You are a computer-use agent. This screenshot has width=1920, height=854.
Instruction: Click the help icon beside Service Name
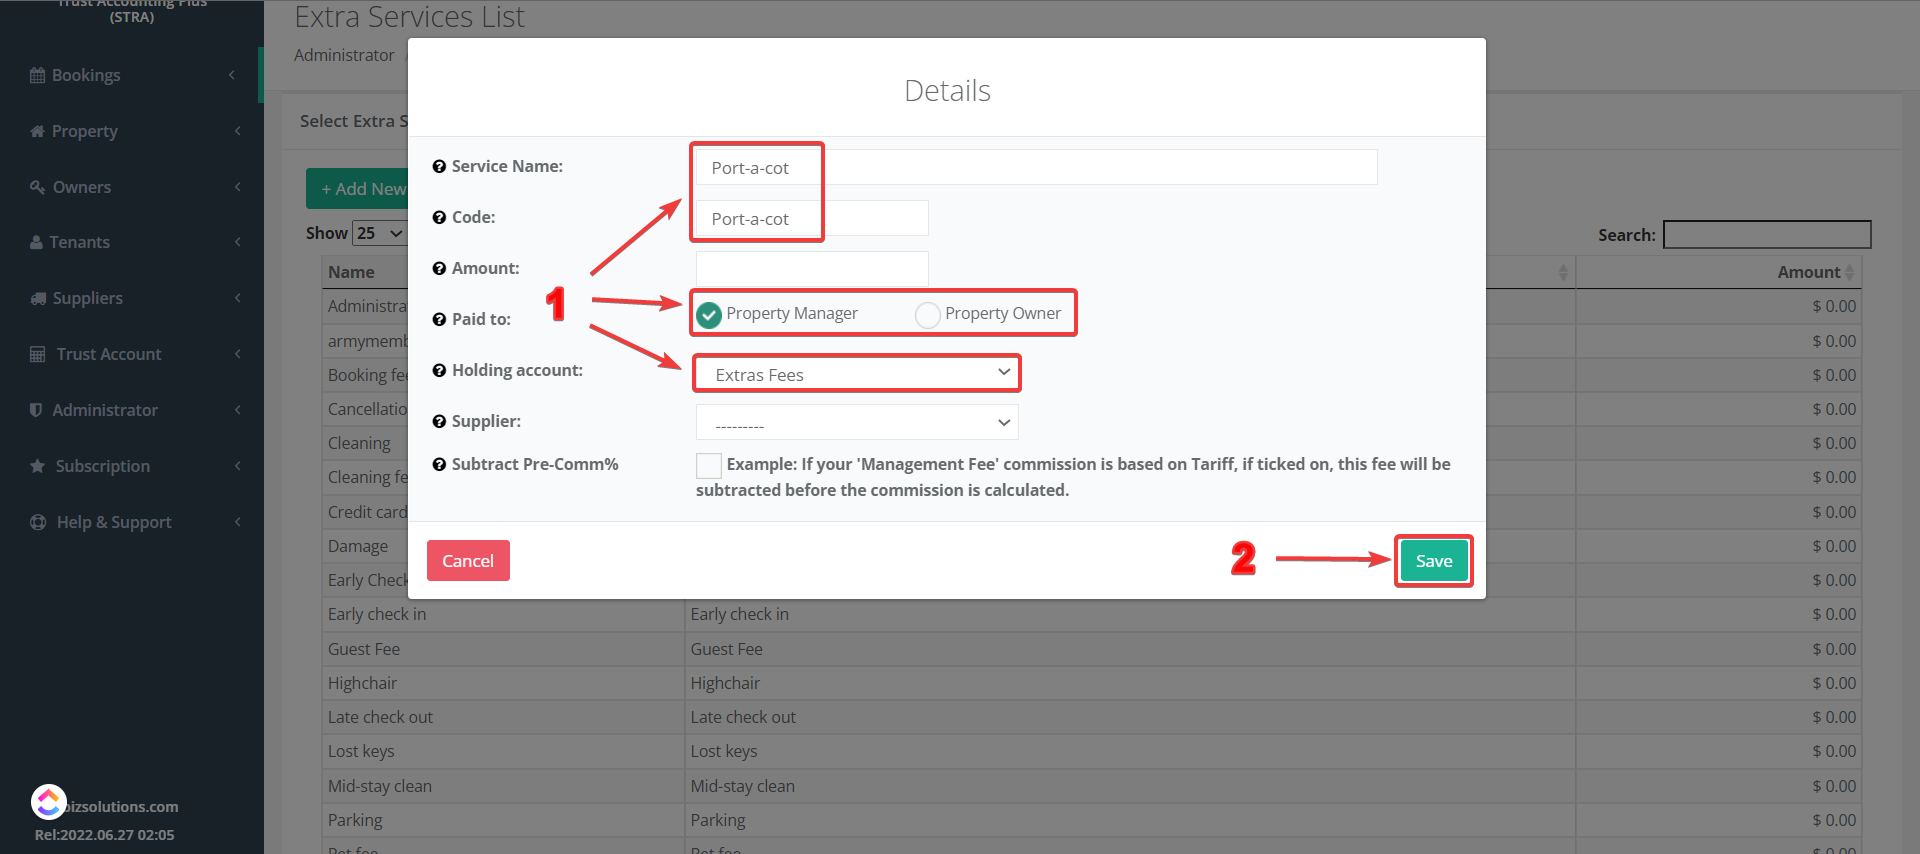[439, 167]
